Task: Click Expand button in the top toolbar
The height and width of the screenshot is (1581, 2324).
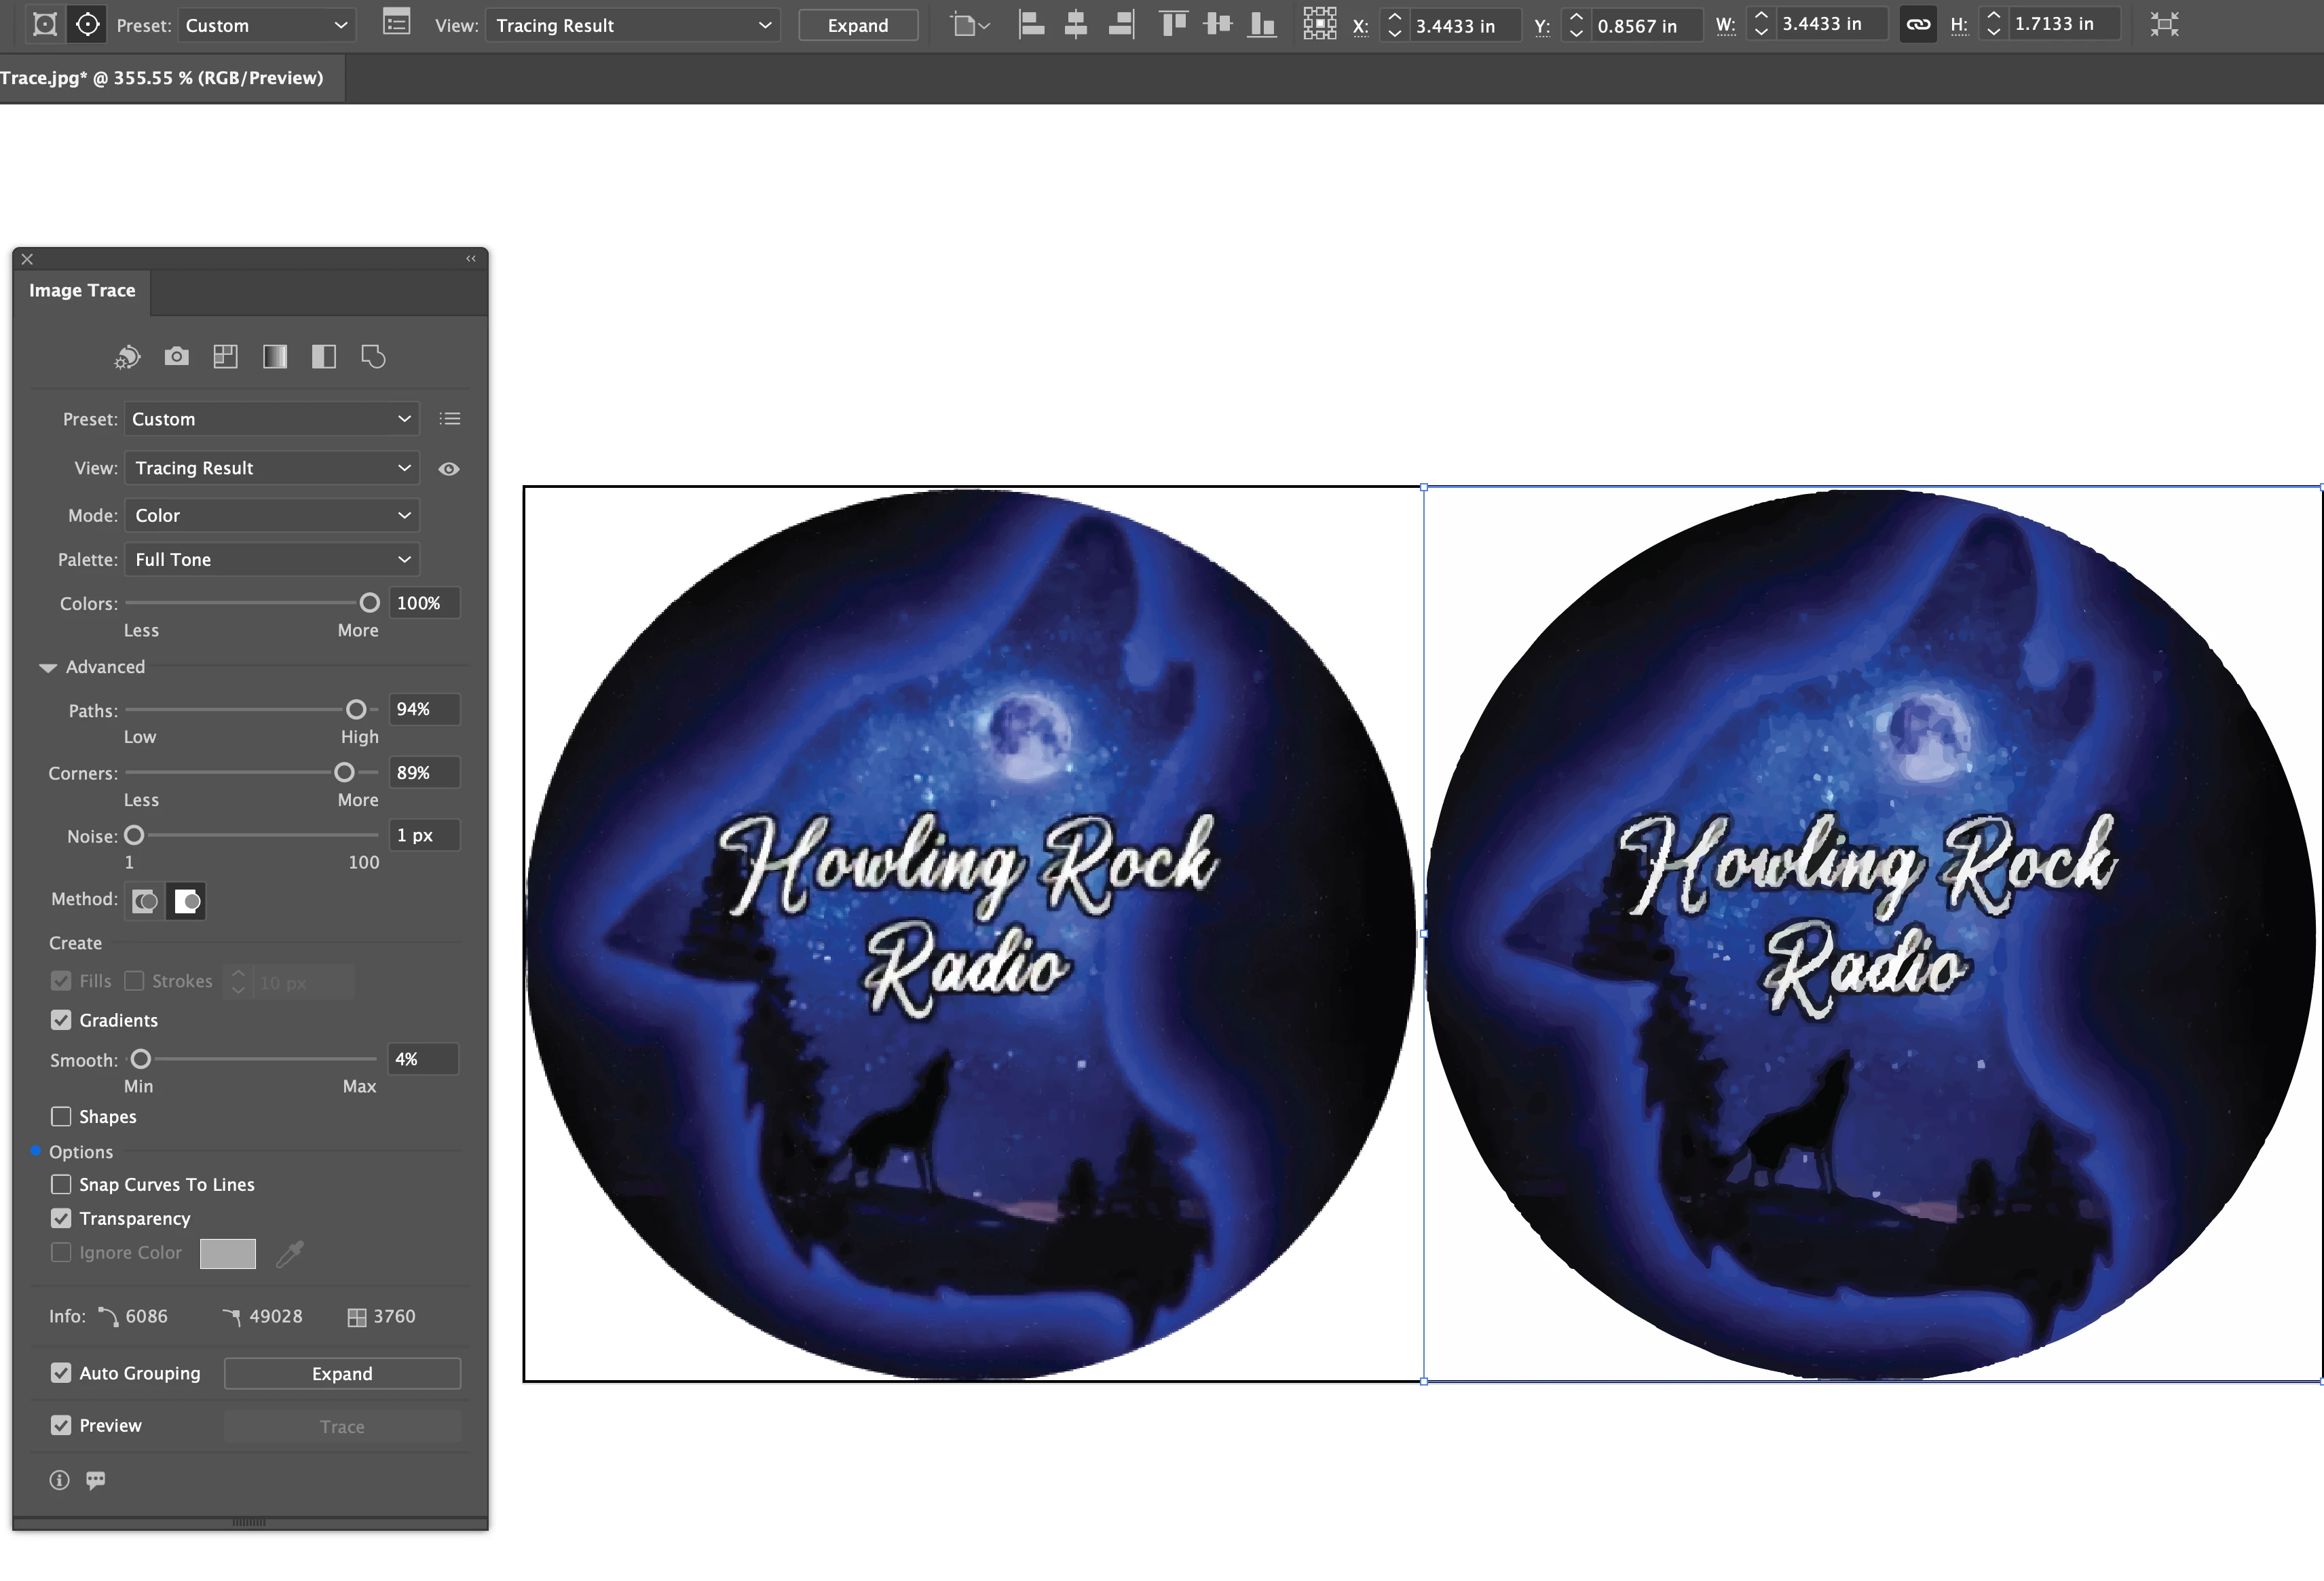Action: pyautogui.click(x=857, y=26)
